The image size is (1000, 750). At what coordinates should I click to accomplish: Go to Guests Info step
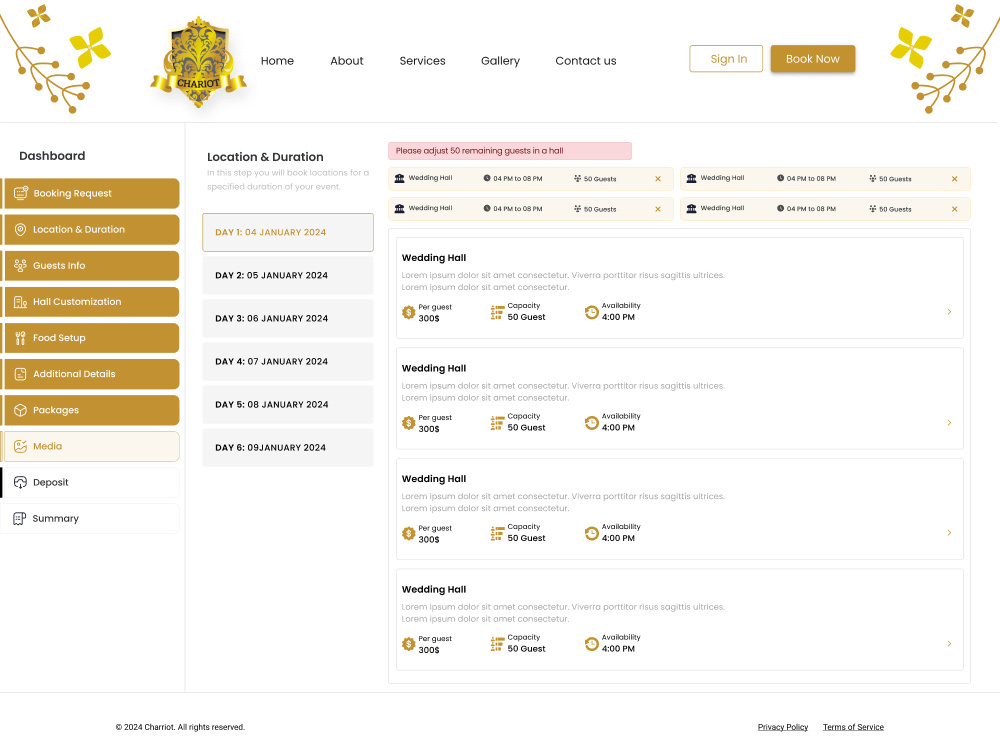90,266
